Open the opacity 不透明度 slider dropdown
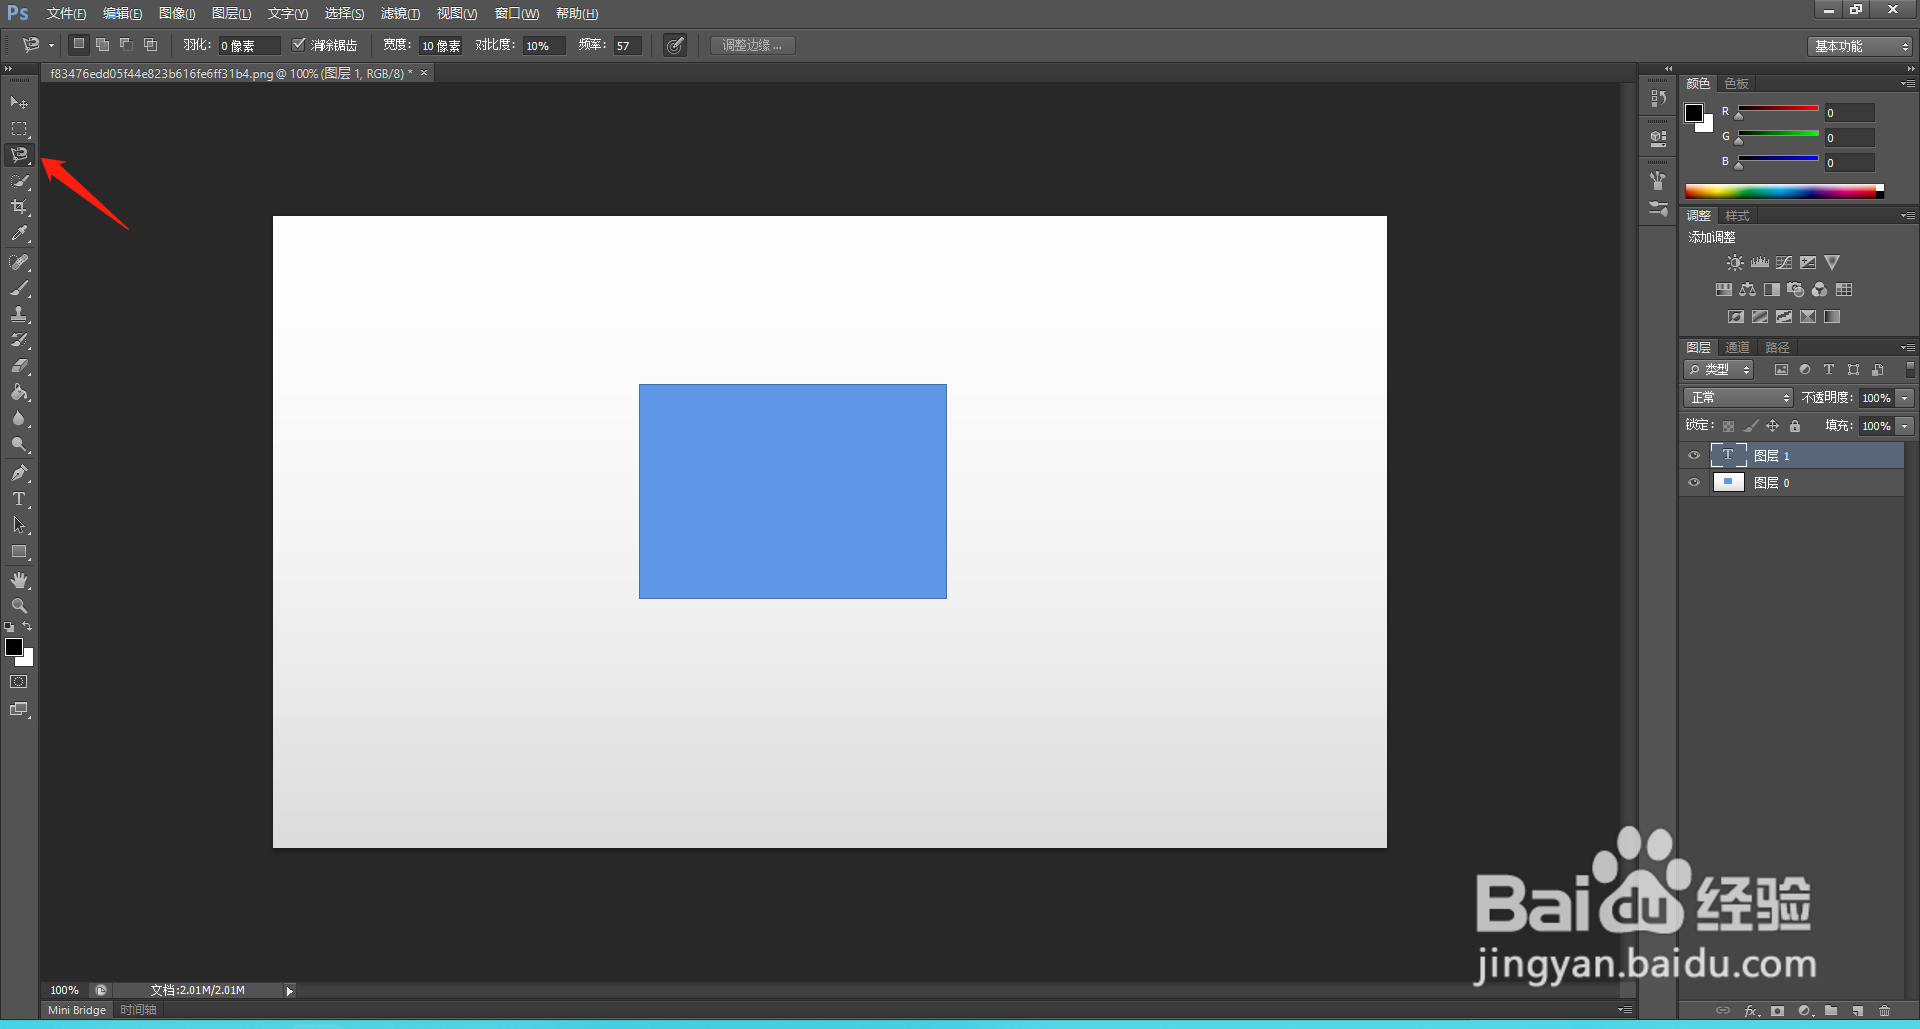The width and height of the screenshot is (1920, 1029). tap(1905, 397)
